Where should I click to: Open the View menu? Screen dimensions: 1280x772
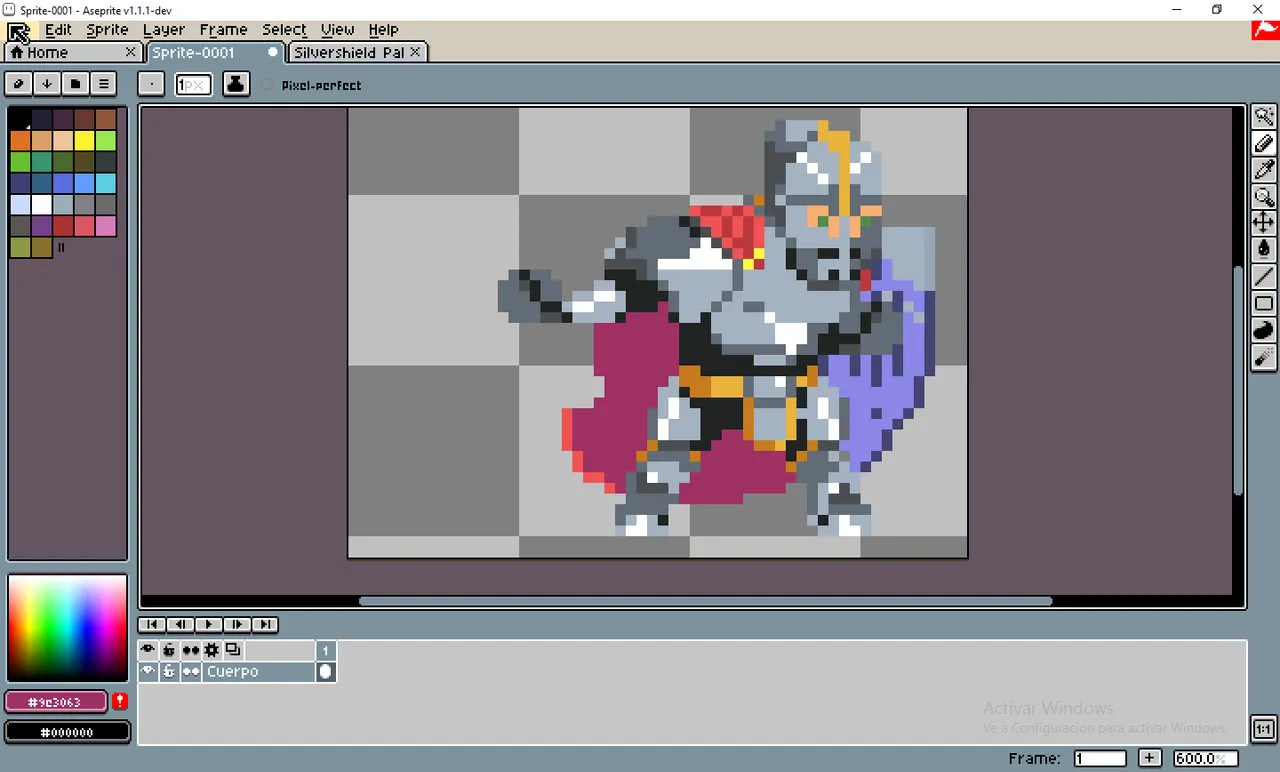(337, 30)
